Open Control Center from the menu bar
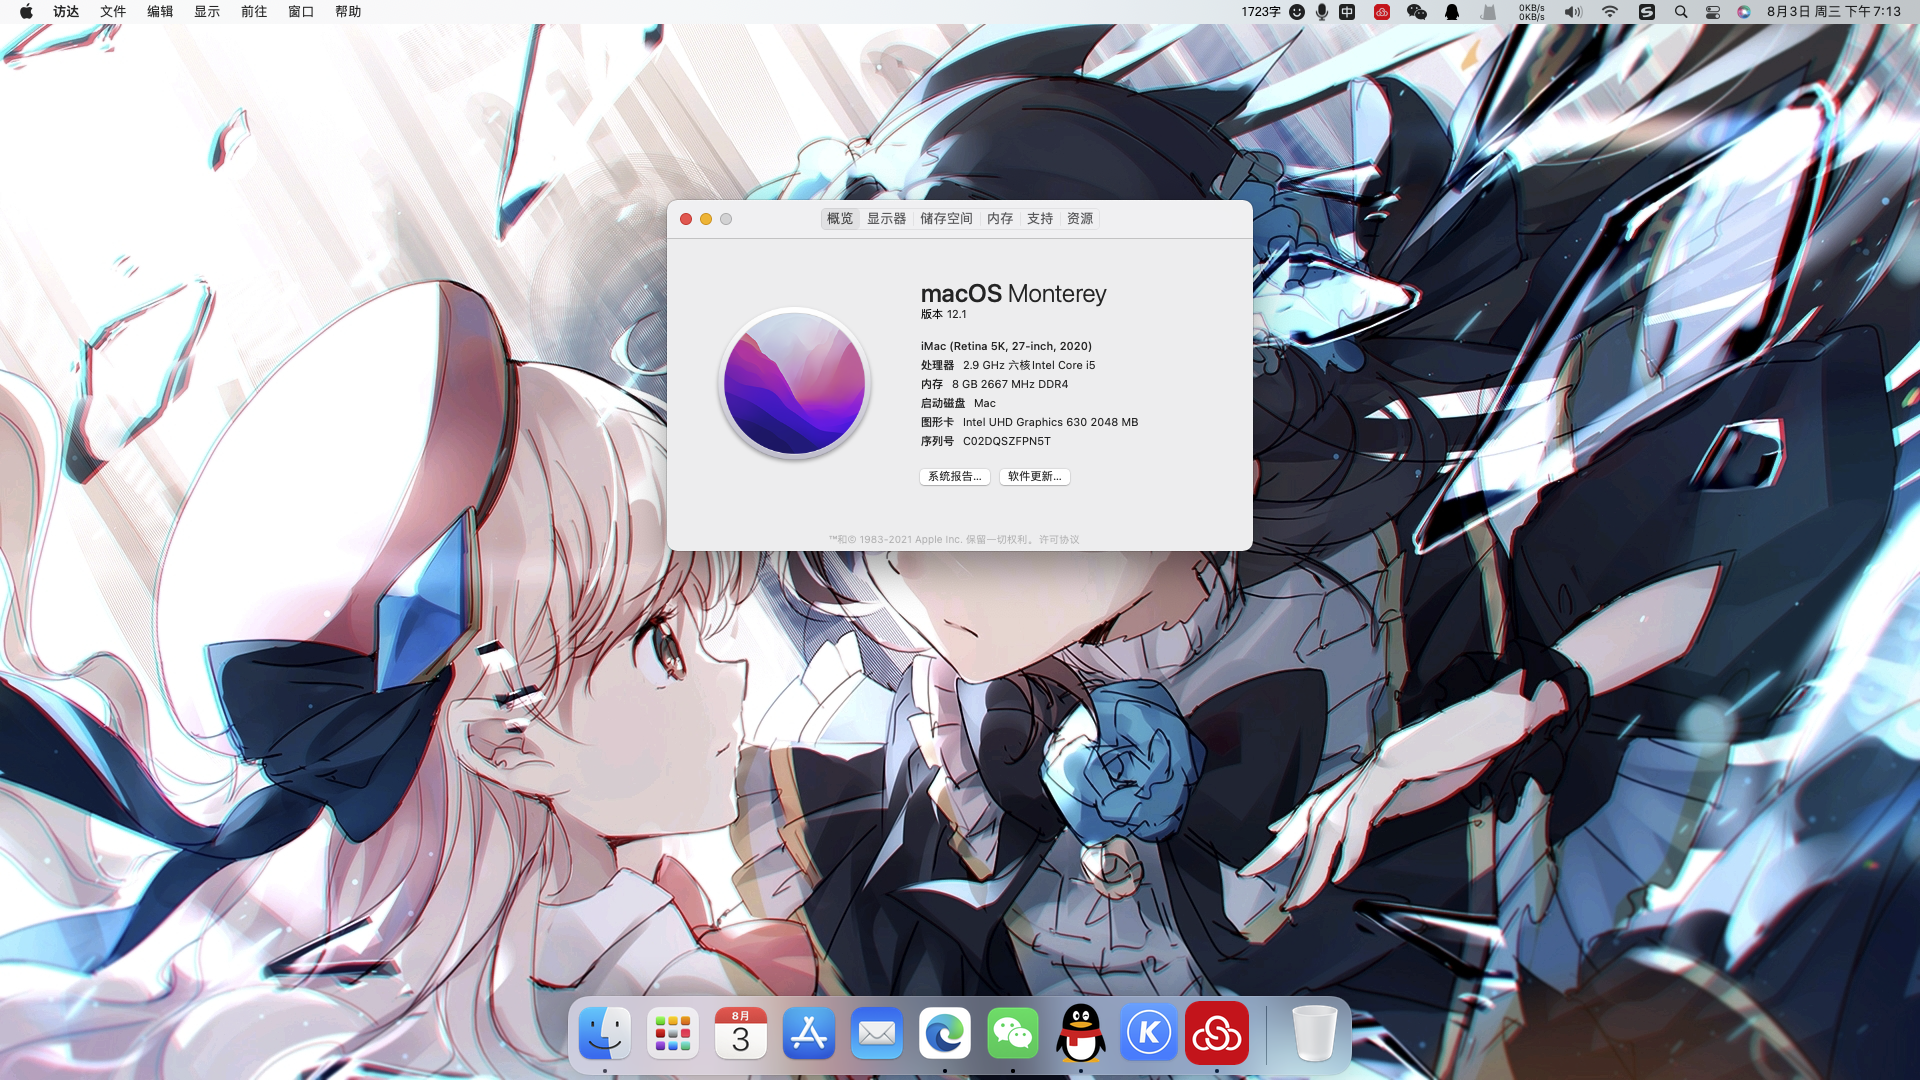1920x1080 pixels. 1712,12
